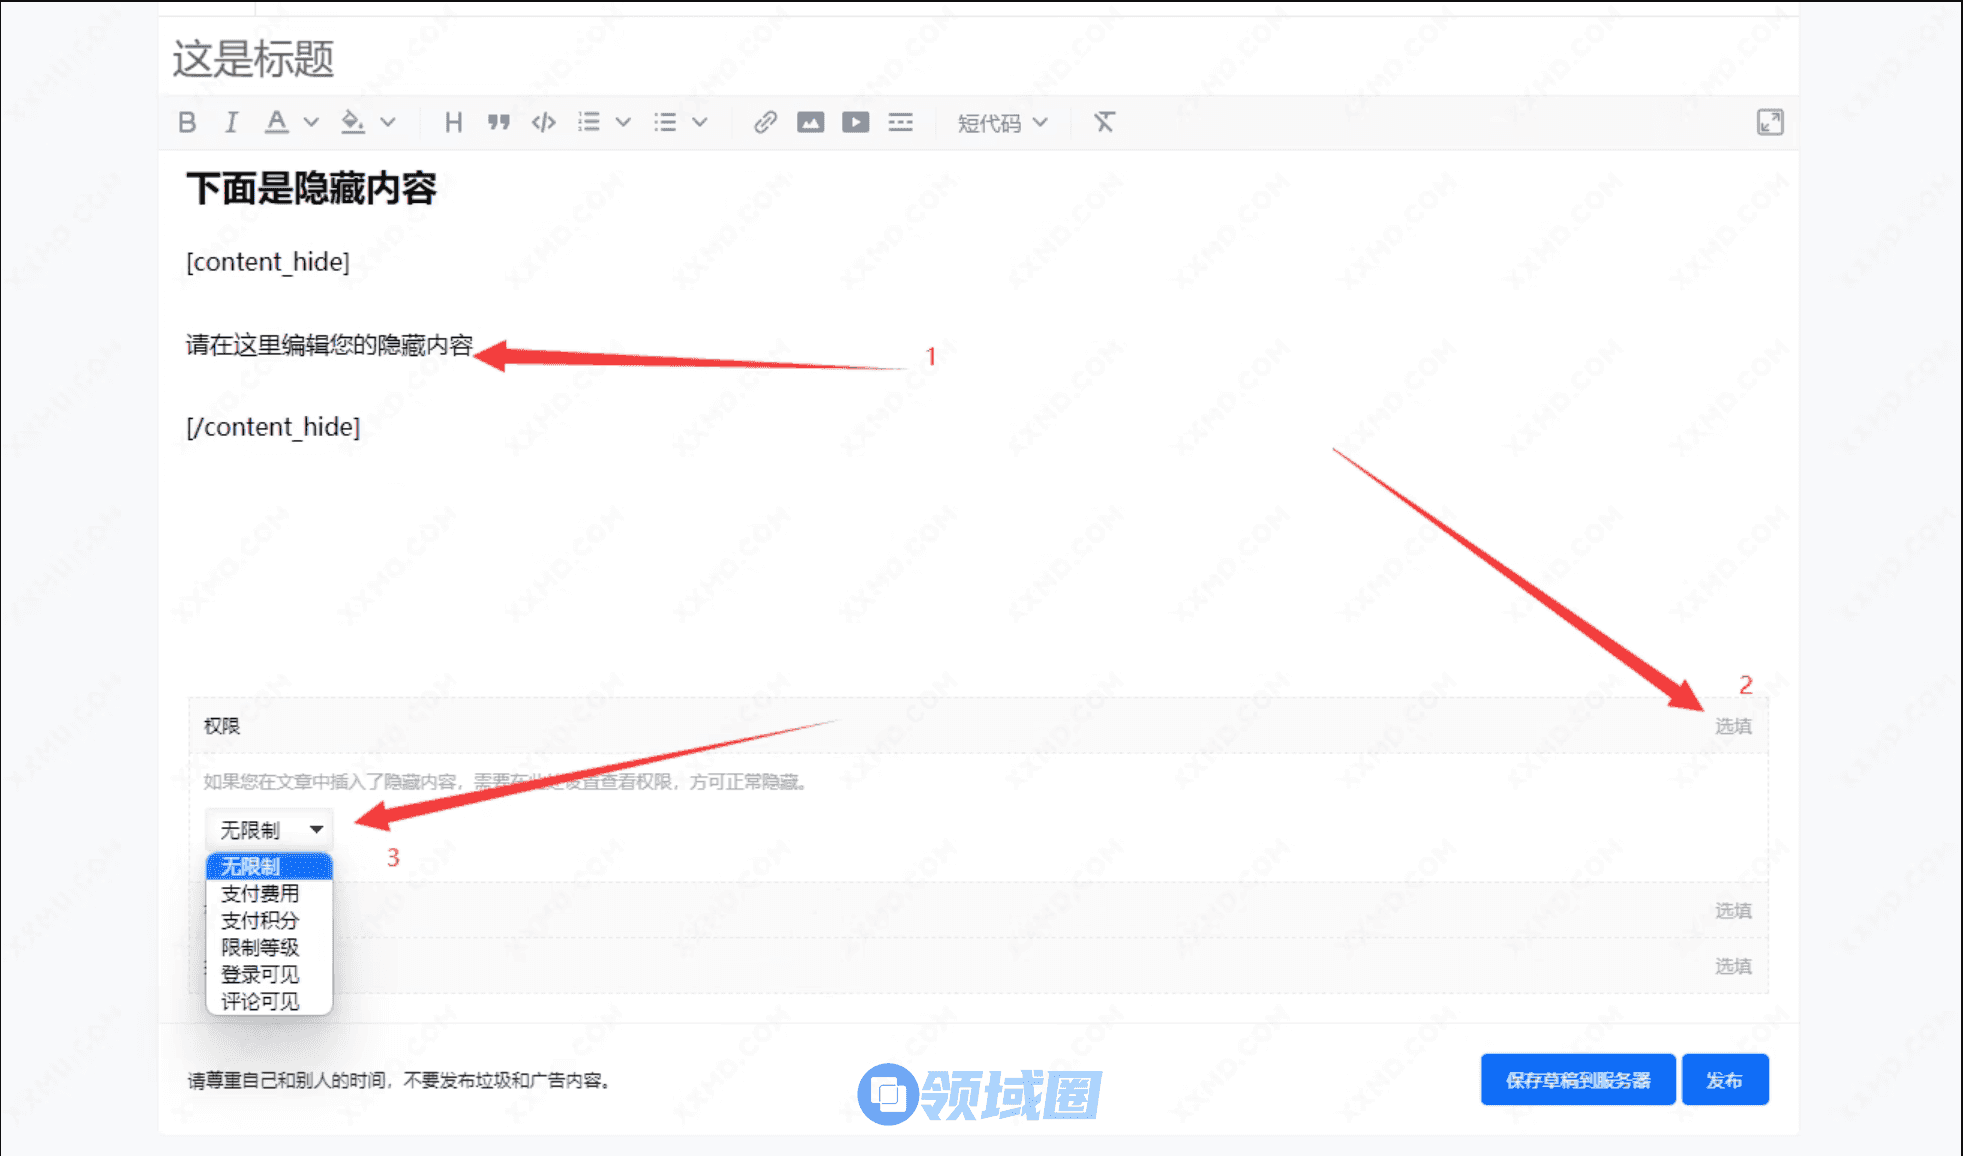Insert a hyperlink

click(x=765, y=122)
